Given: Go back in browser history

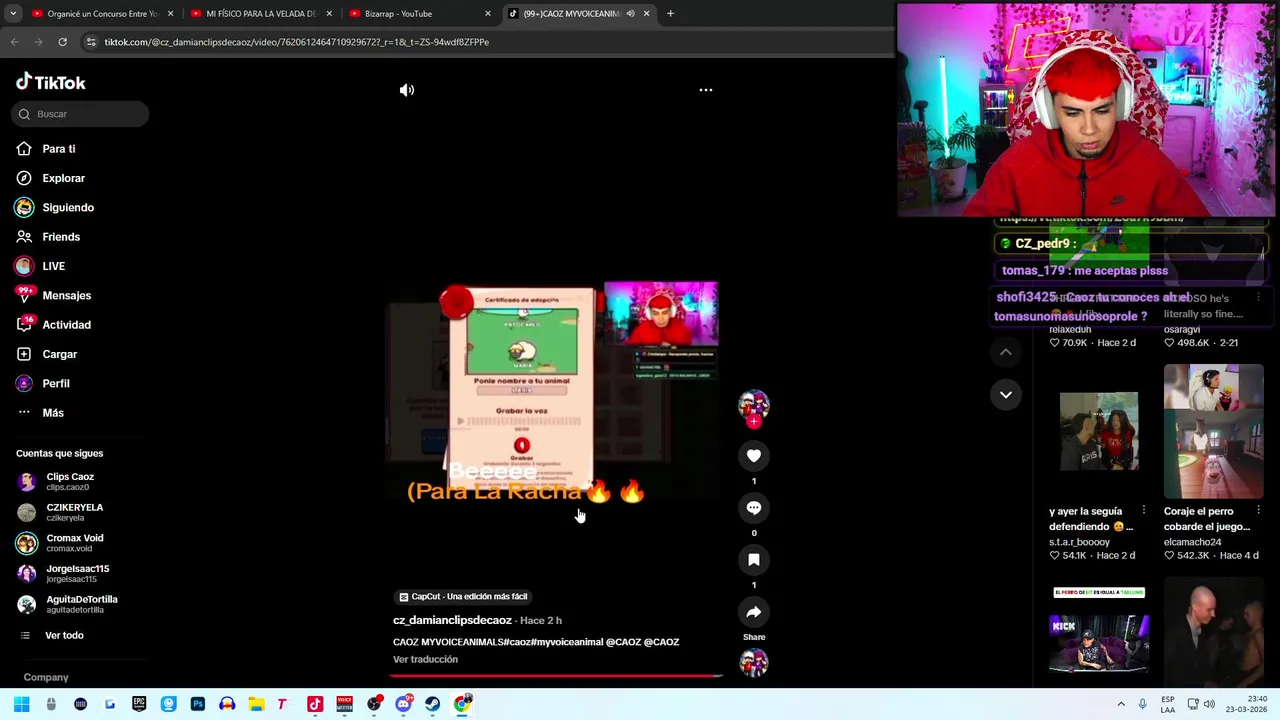Looking at the screenshot, I should [14, 42].
